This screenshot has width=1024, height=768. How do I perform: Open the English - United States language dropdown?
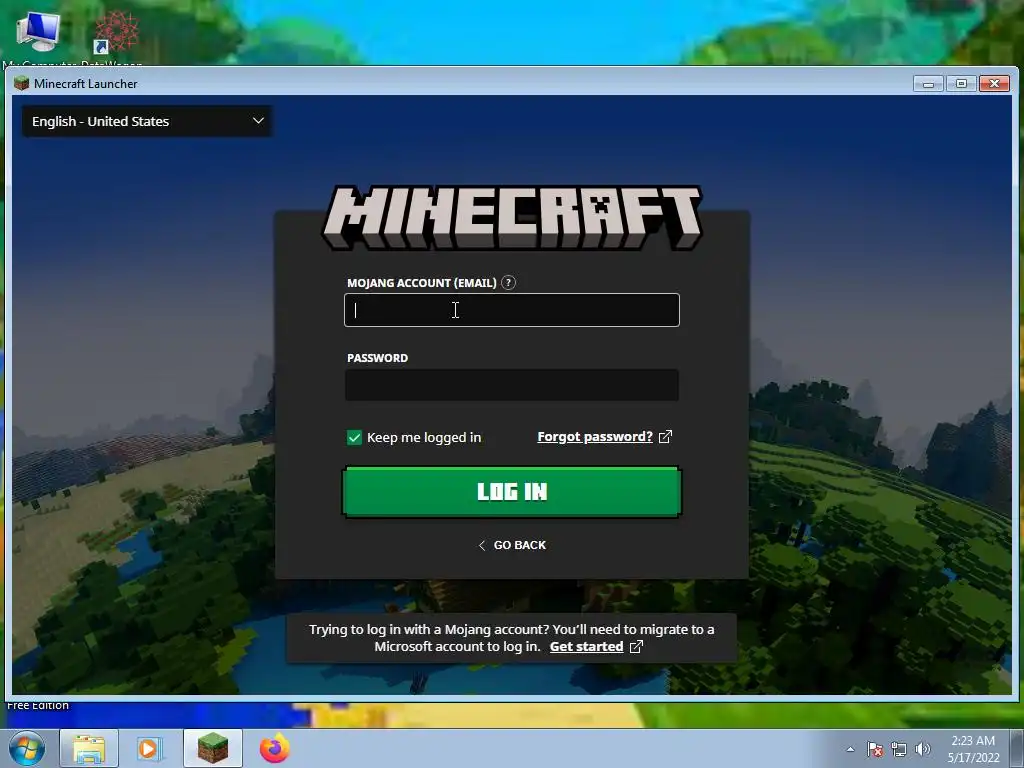pyautogui.click(x=147, y=121)
